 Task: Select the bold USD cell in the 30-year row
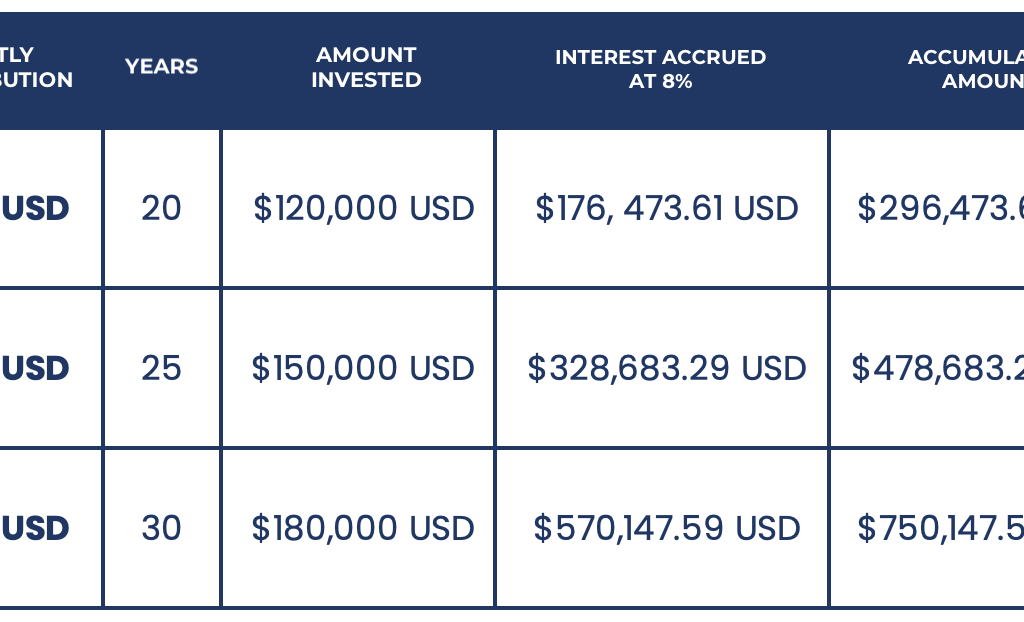pyautogui.click(x=36, y=528)
